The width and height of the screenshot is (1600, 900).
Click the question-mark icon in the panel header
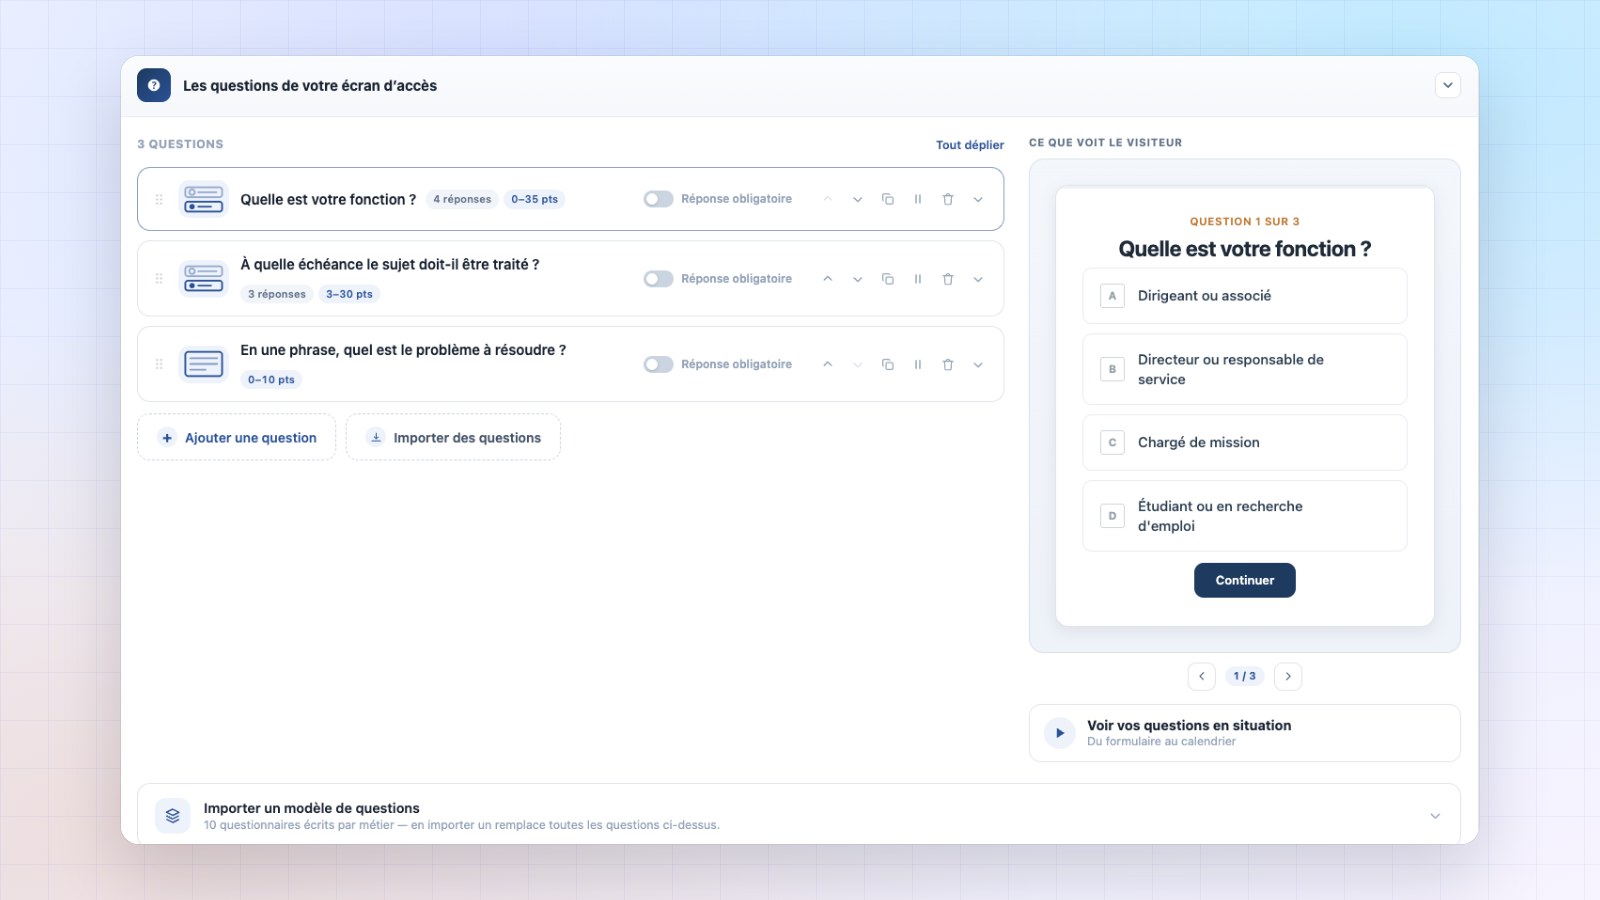tap(154, 85)
